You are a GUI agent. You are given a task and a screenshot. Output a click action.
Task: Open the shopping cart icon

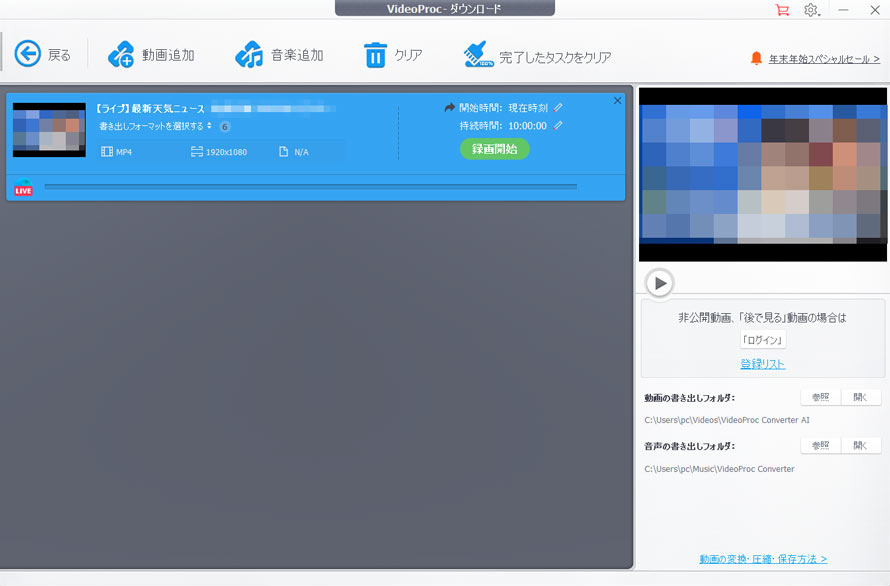[783, 10]
